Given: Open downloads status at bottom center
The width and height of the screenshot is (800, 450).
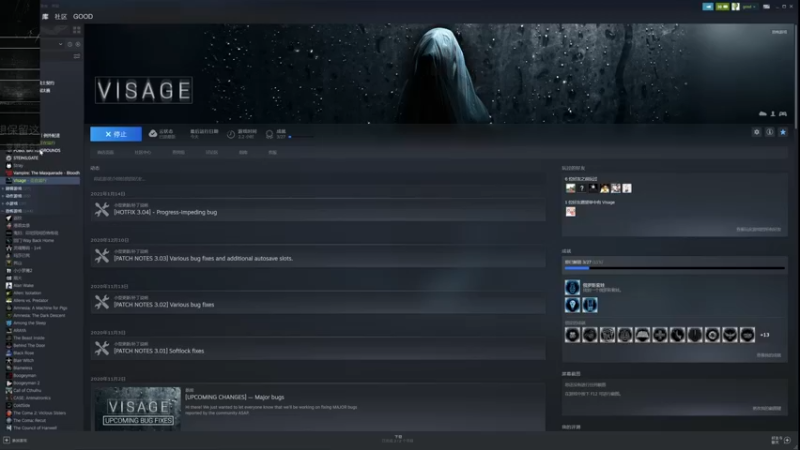Looking at the screenshot, I should coord(398,439).
